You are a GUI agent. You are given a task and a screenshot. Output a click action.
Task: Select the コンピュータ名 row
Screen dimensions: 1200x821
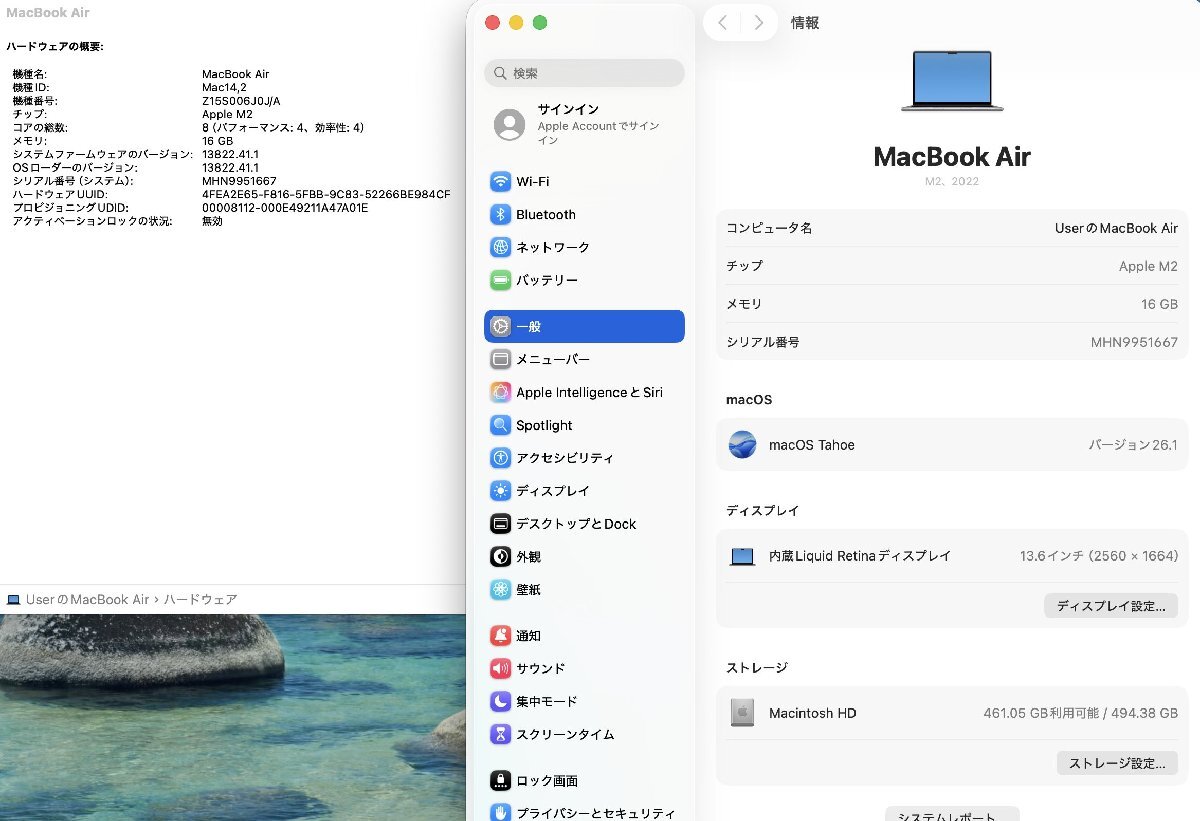(x=952, y=228)
